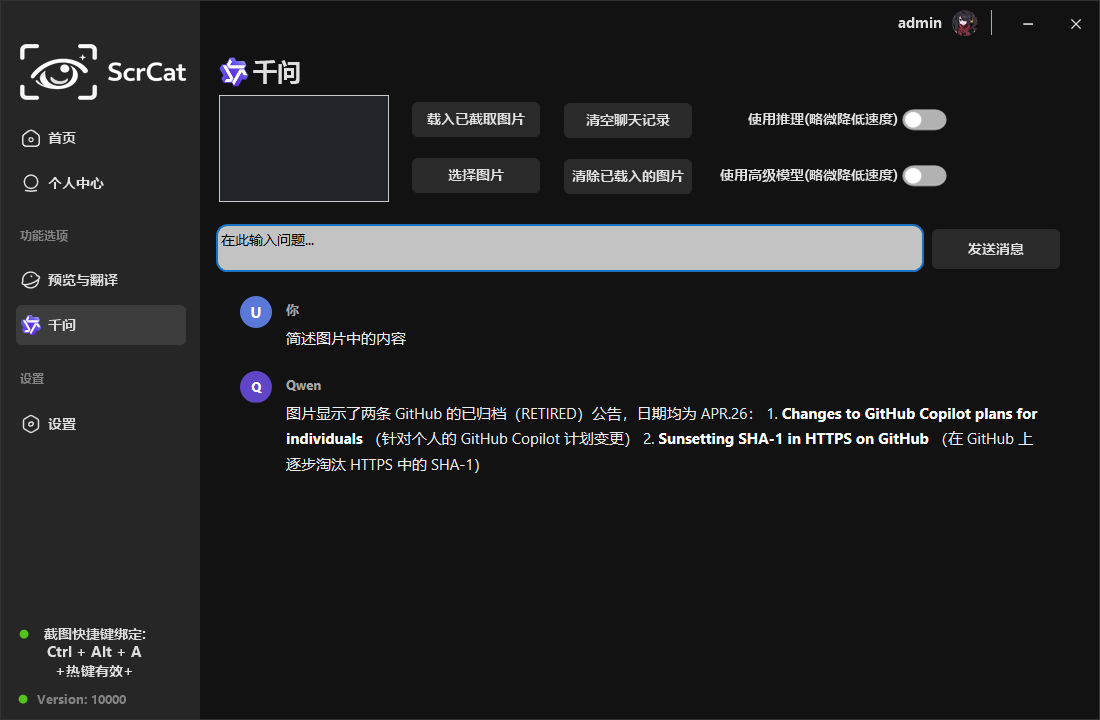
Task: Click the 截图快捷键绑定 label
Action: 95,634
